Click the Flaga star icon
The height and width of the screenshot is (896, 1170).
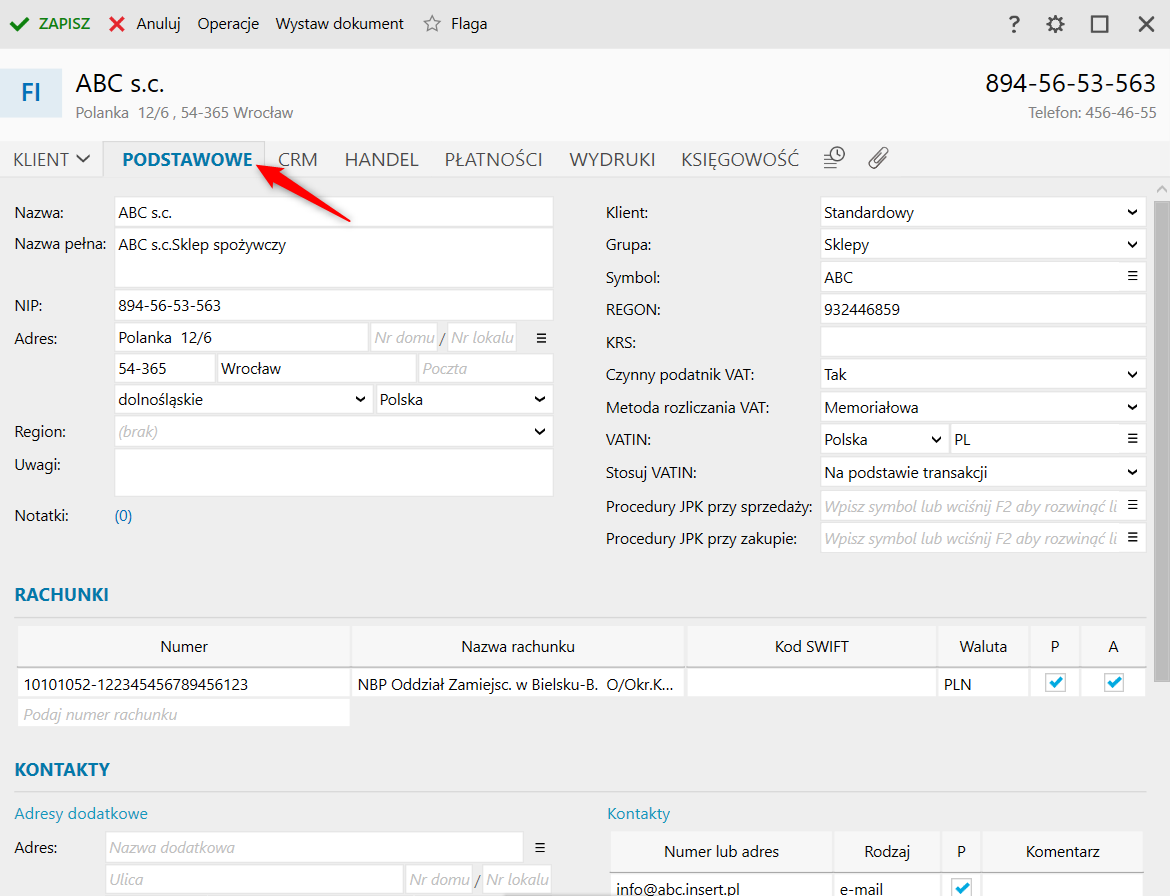(432, 24)
